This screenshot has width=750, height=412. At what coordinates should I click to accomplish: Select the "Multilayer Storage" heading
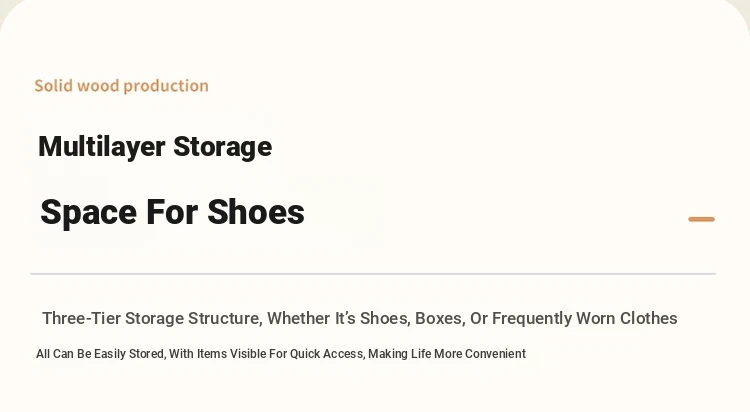tap(155, 147)
